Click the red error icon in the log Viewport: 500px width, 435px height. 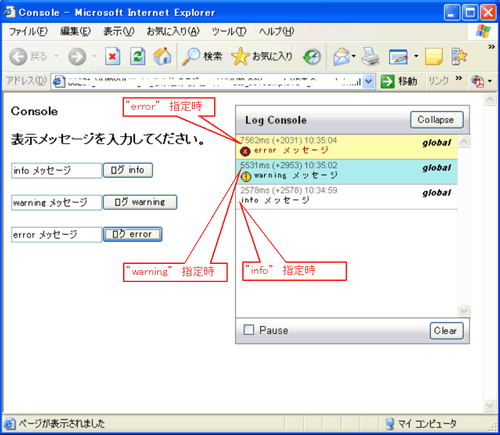(245, 151)
